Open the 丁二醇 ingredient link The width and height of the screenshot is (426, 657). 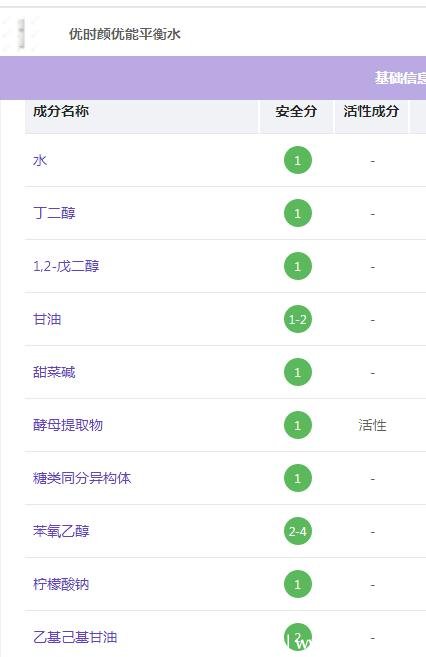coord(54,213)
